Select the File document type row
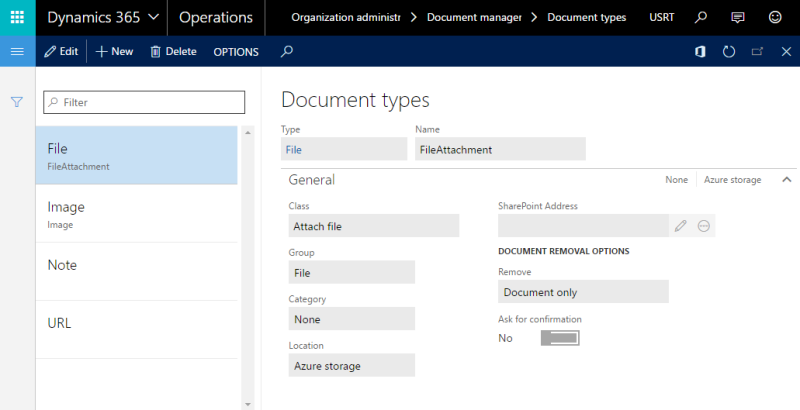 pos(136,156)
